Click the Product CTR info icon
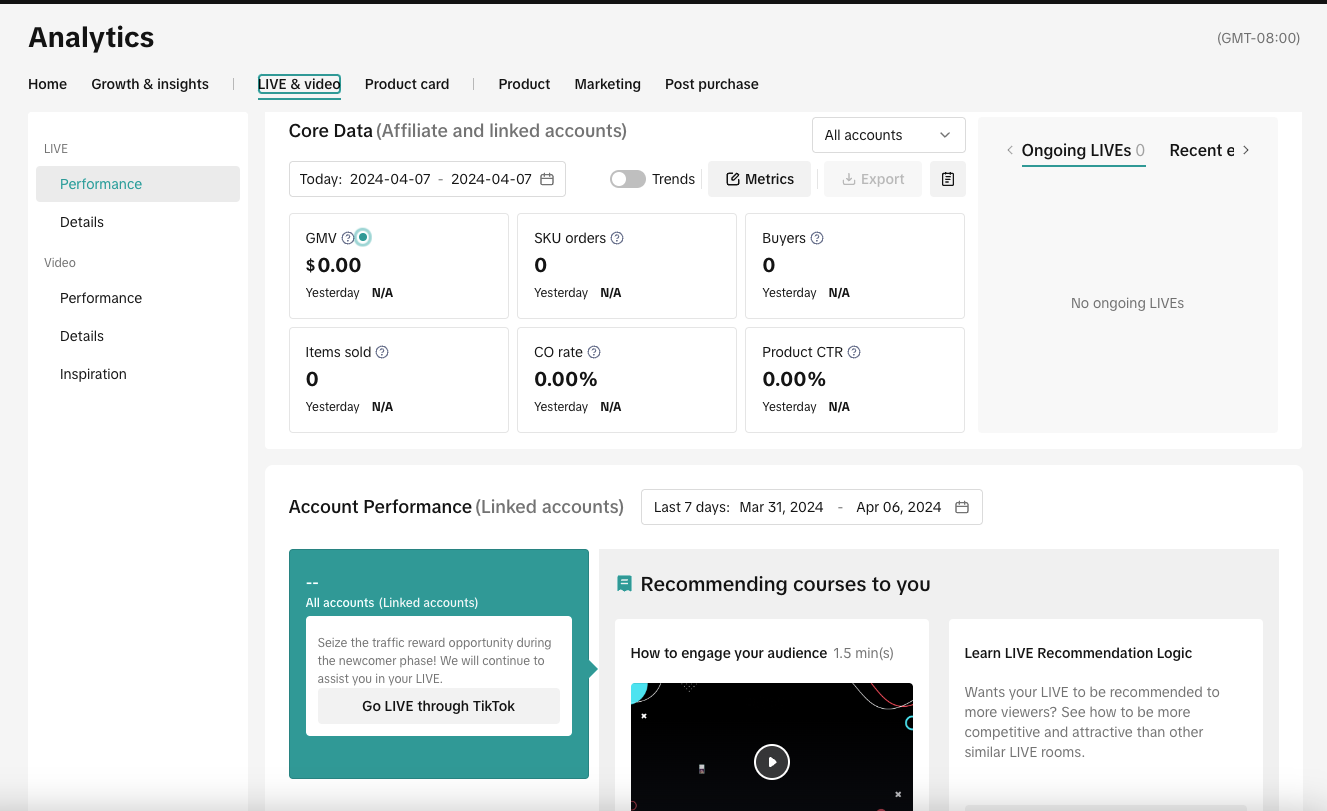 point(854,352)
